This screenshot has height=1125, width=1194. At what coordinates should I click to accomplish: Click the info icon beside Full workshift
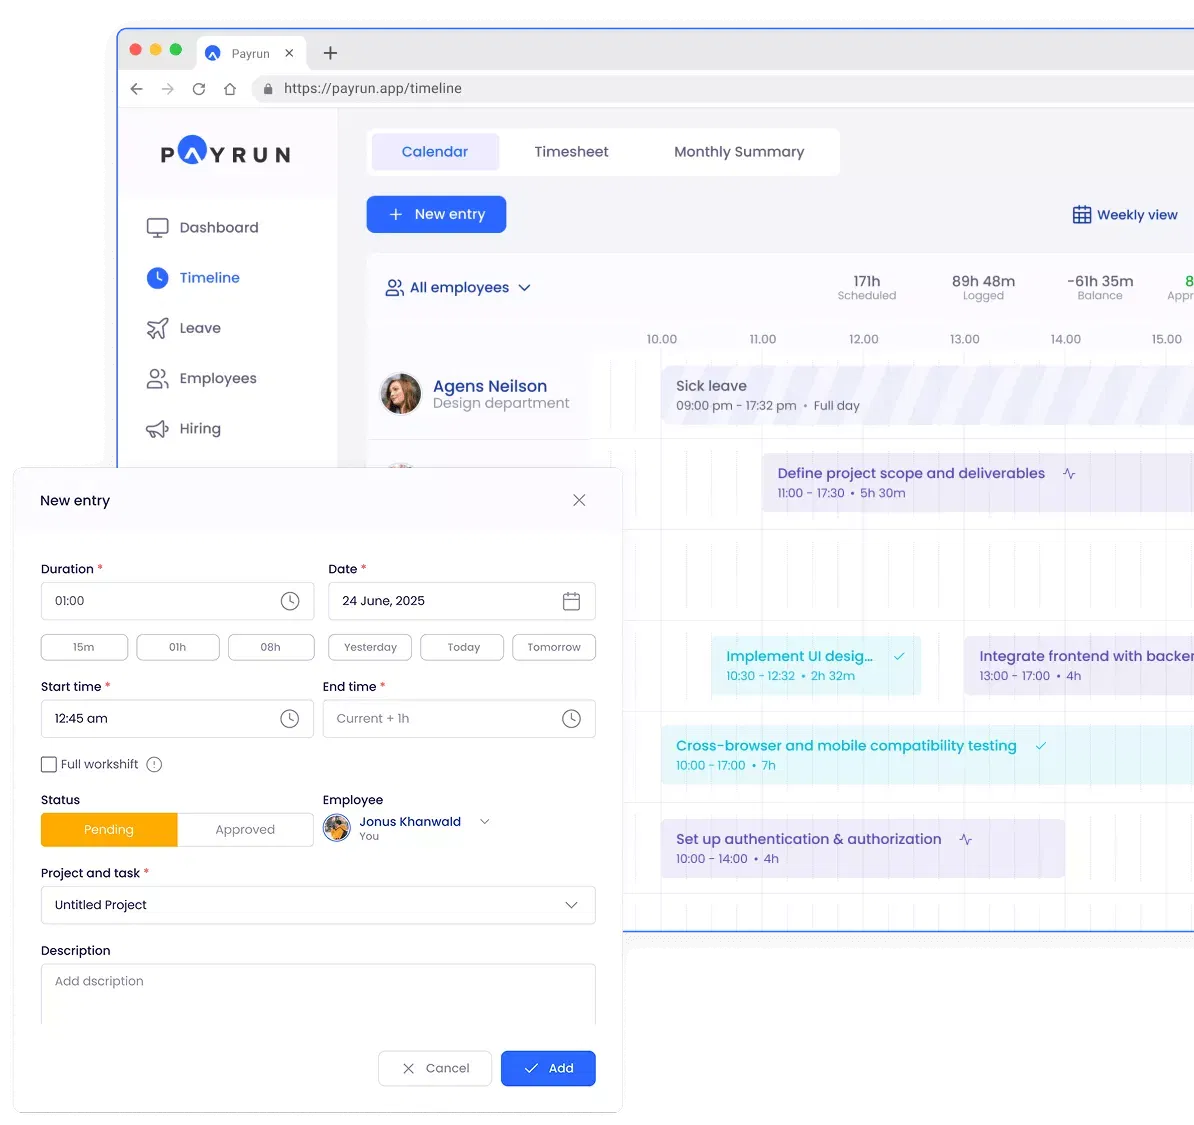154,765
